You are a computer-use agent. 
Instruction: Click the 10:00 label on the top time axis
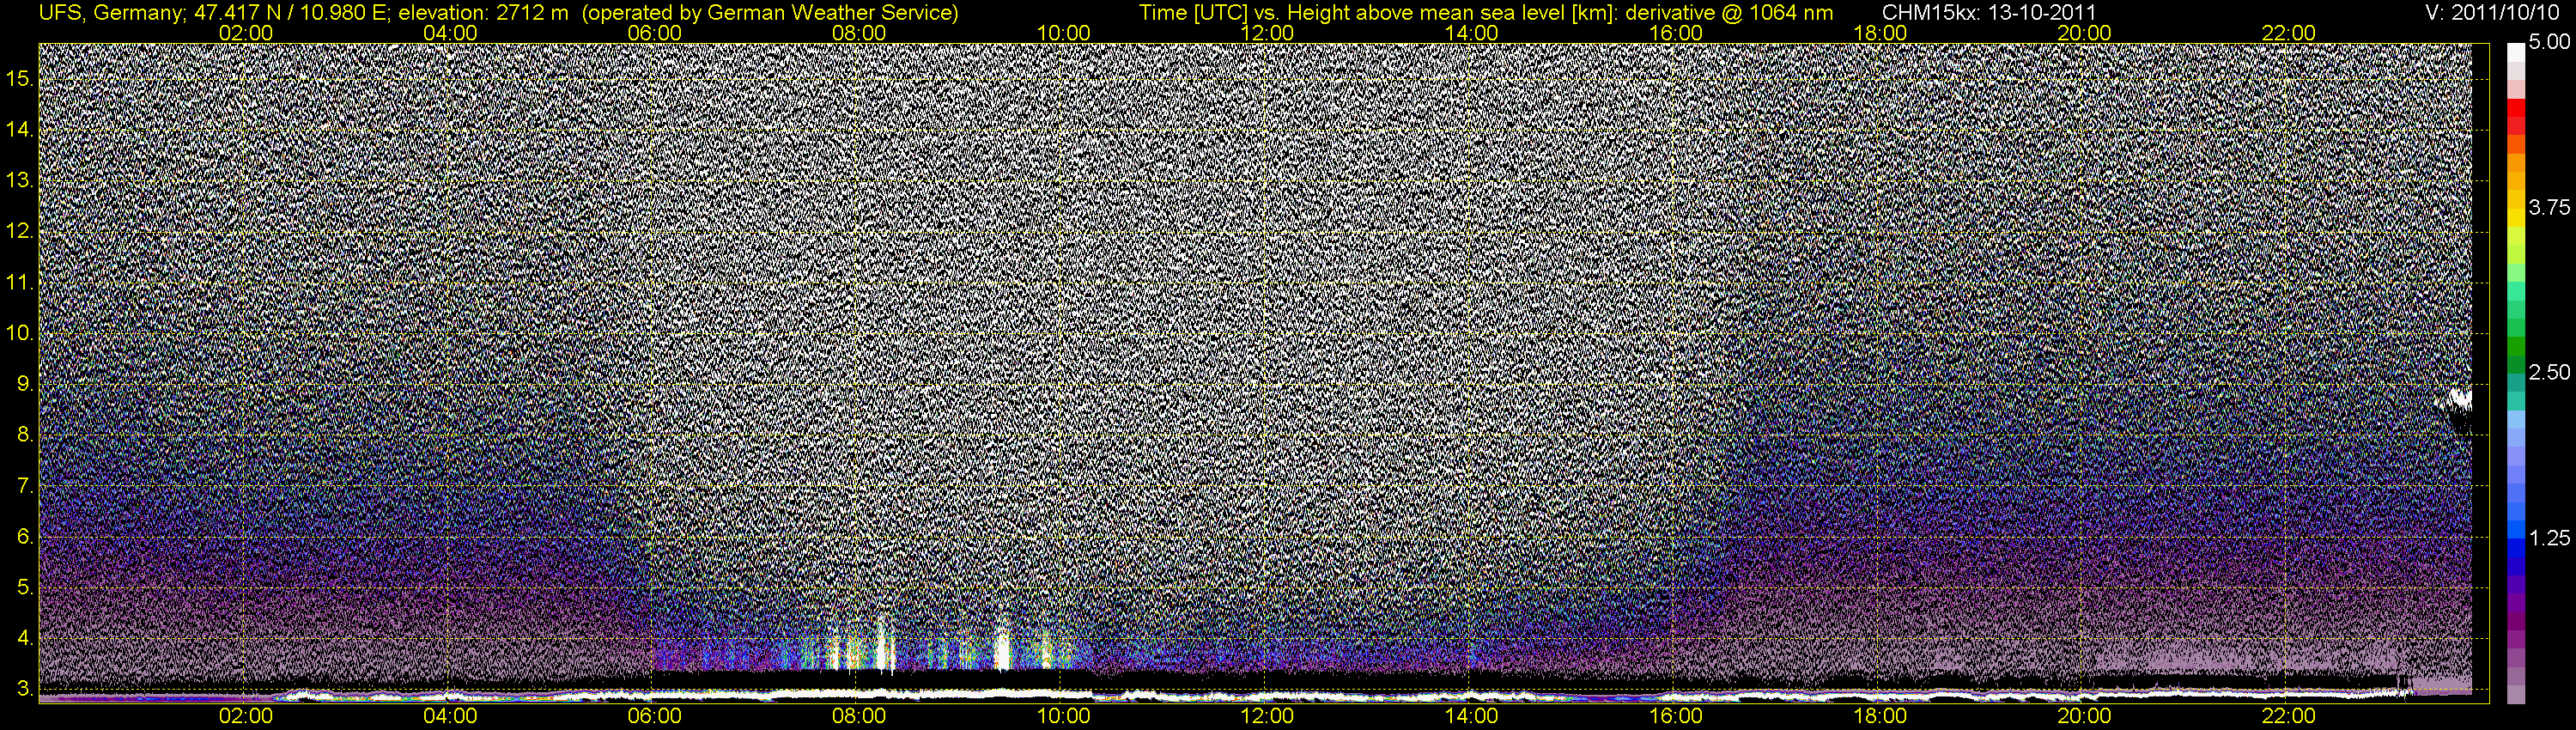1063,33
